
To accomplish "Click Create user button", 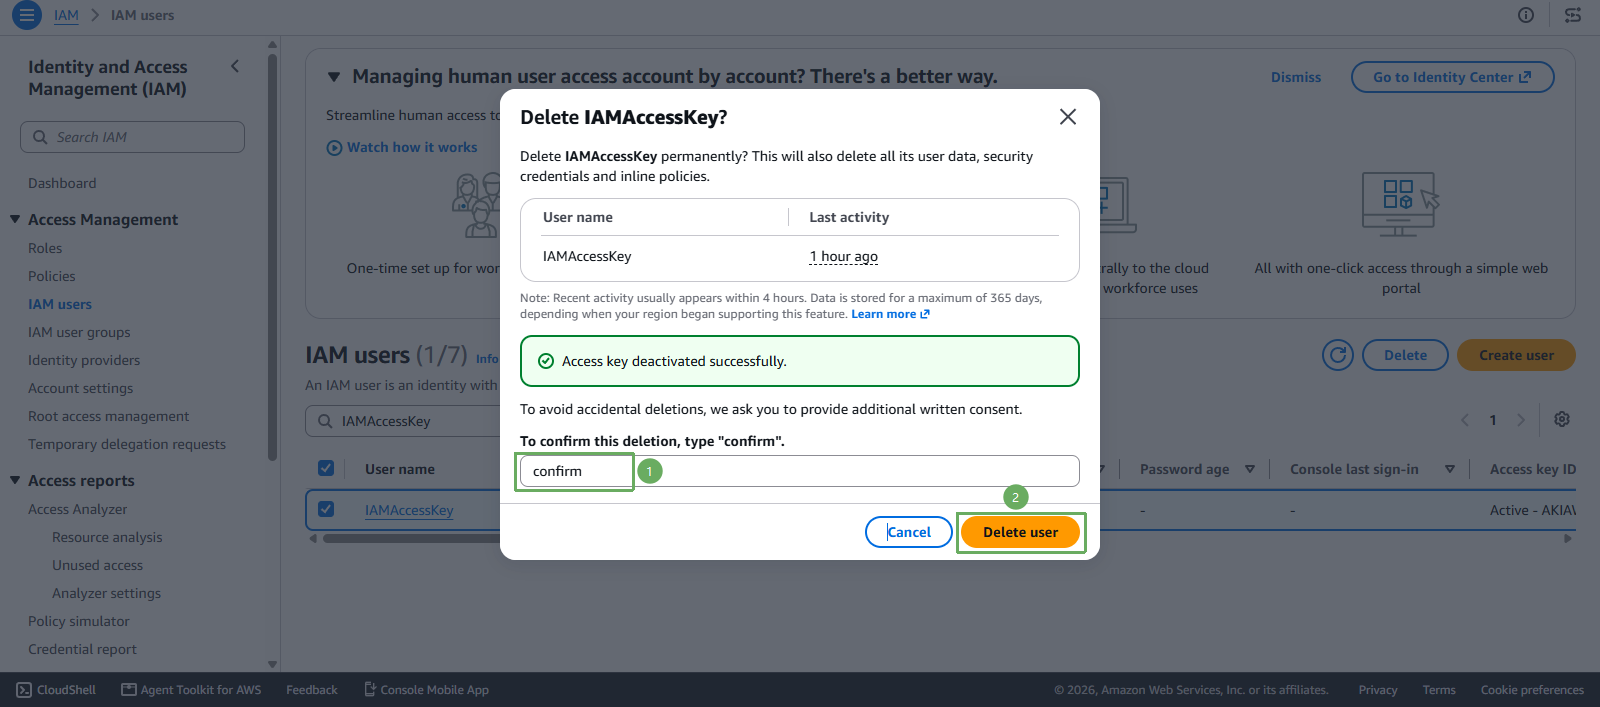I will (x=1516, y=355).
